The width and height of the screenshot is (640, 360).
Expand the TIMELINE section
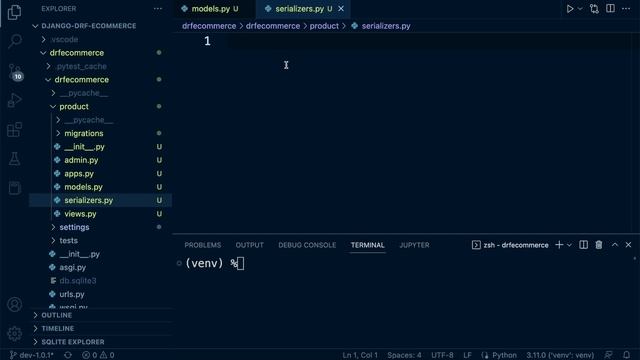pyautogui.click(x=58, y=329)
